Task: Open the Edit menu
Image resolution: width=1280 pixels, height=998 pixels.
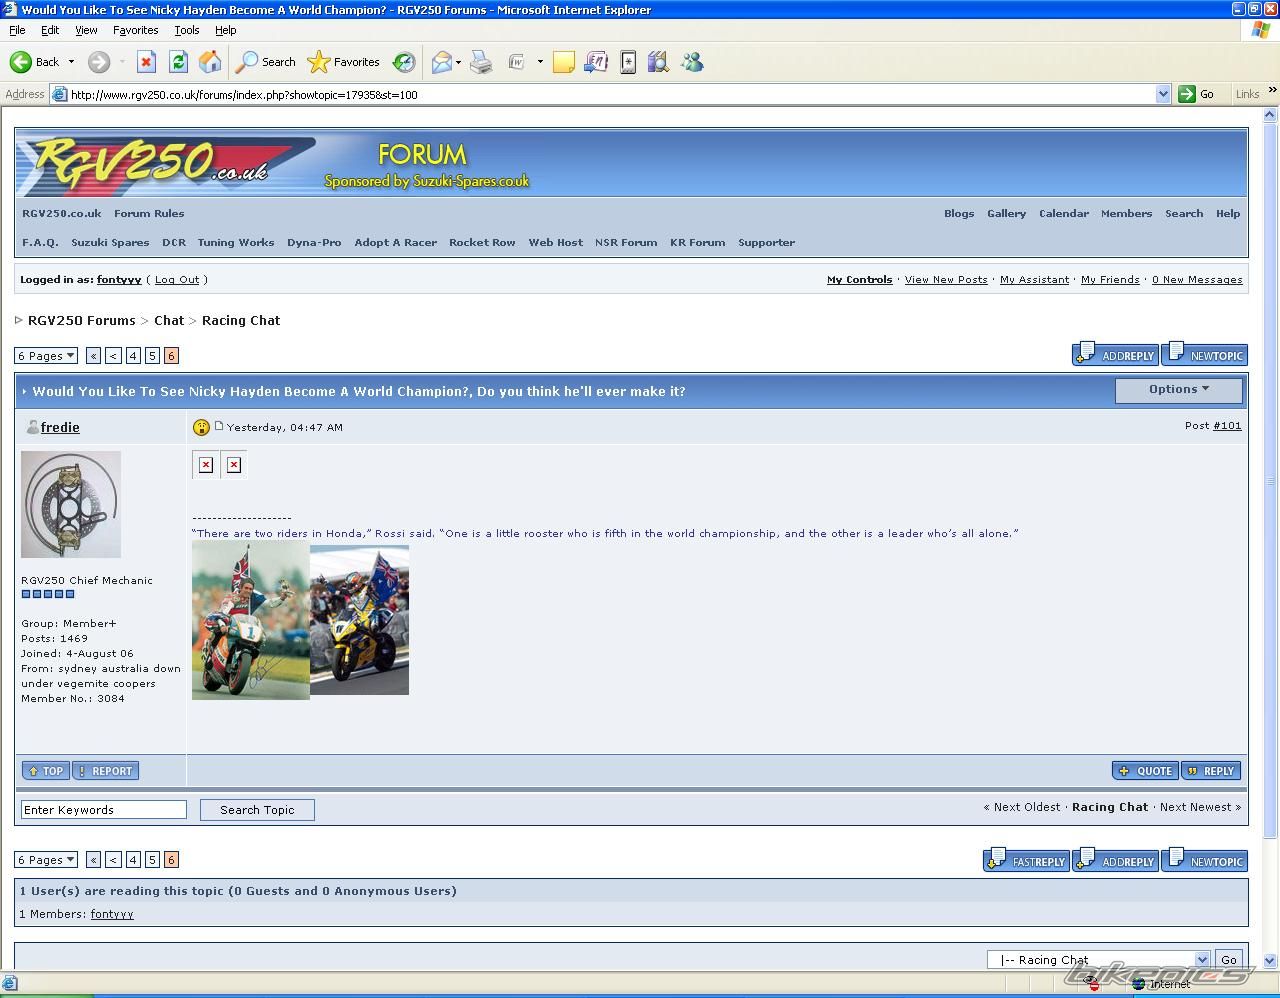Action: (50, 30)
